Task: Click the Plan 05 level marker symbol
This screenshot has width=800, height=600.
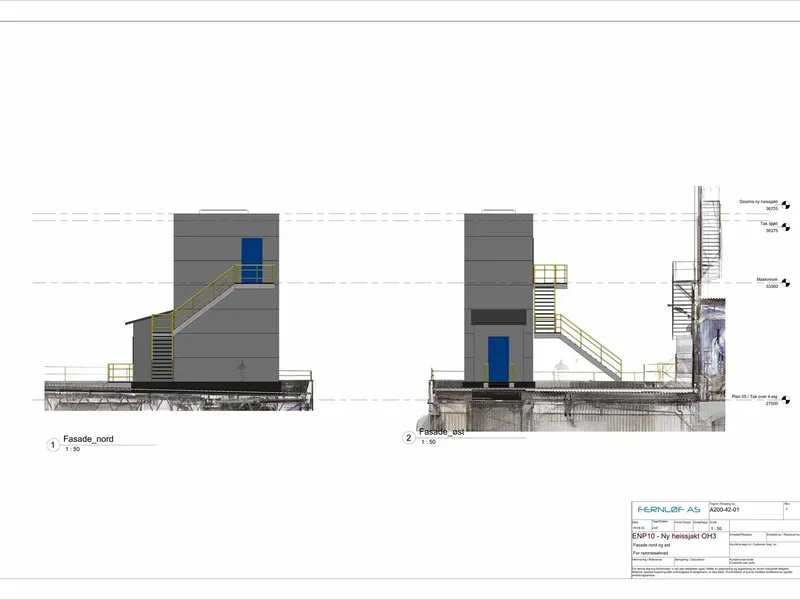Action: coord(786,400)
